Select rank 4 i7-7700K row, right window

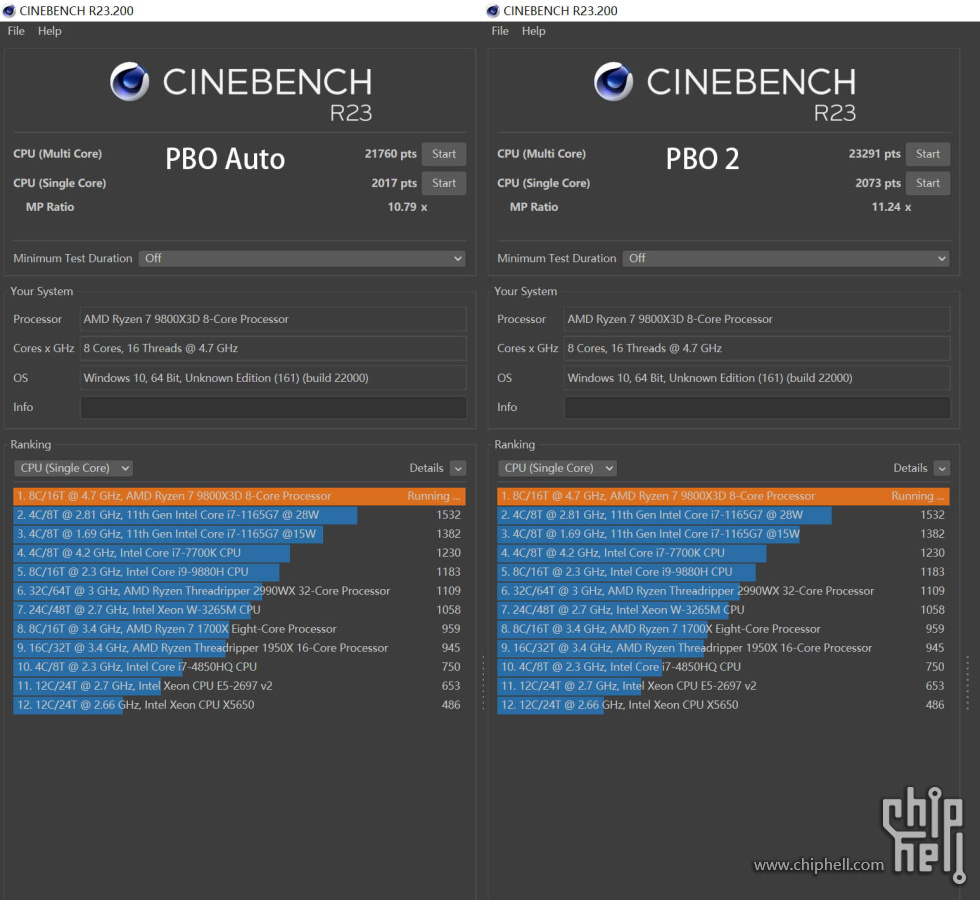723,553
